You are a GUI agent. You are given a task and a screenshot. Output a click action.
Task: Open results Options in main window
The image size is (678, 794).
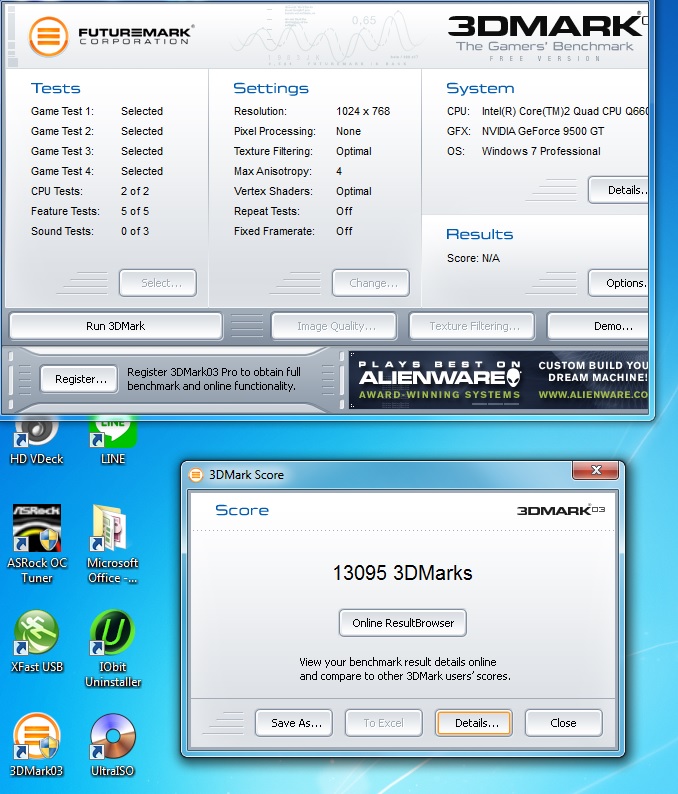click(619, 283)
